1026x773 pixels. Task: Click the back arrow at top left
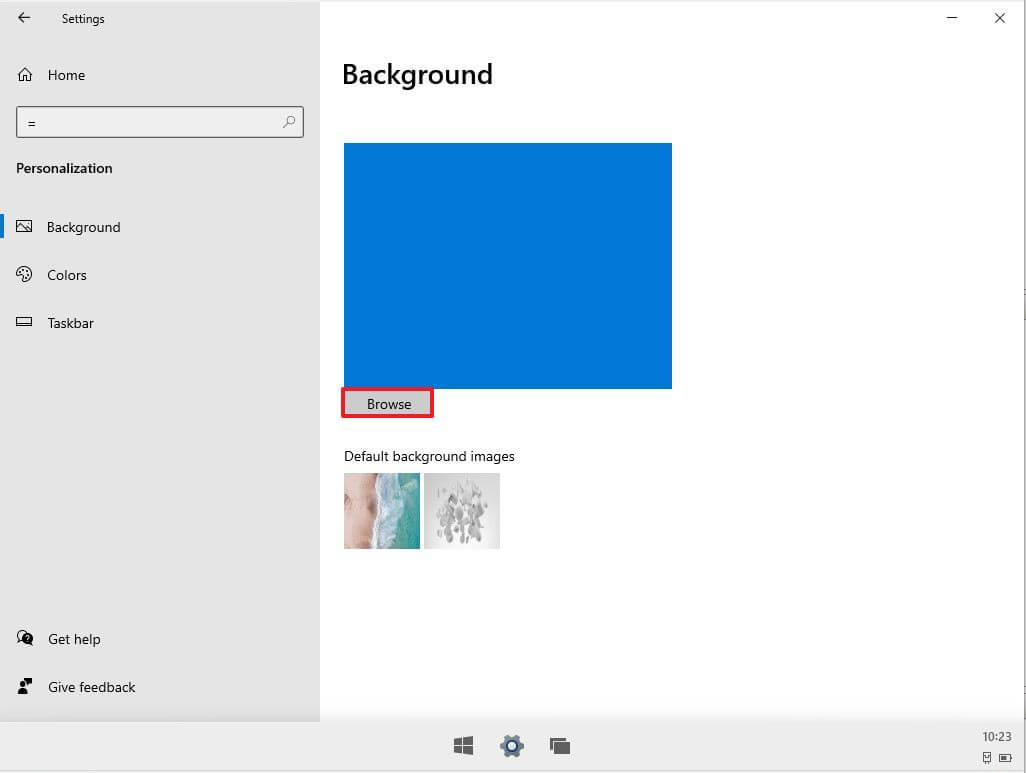[23, 17]
